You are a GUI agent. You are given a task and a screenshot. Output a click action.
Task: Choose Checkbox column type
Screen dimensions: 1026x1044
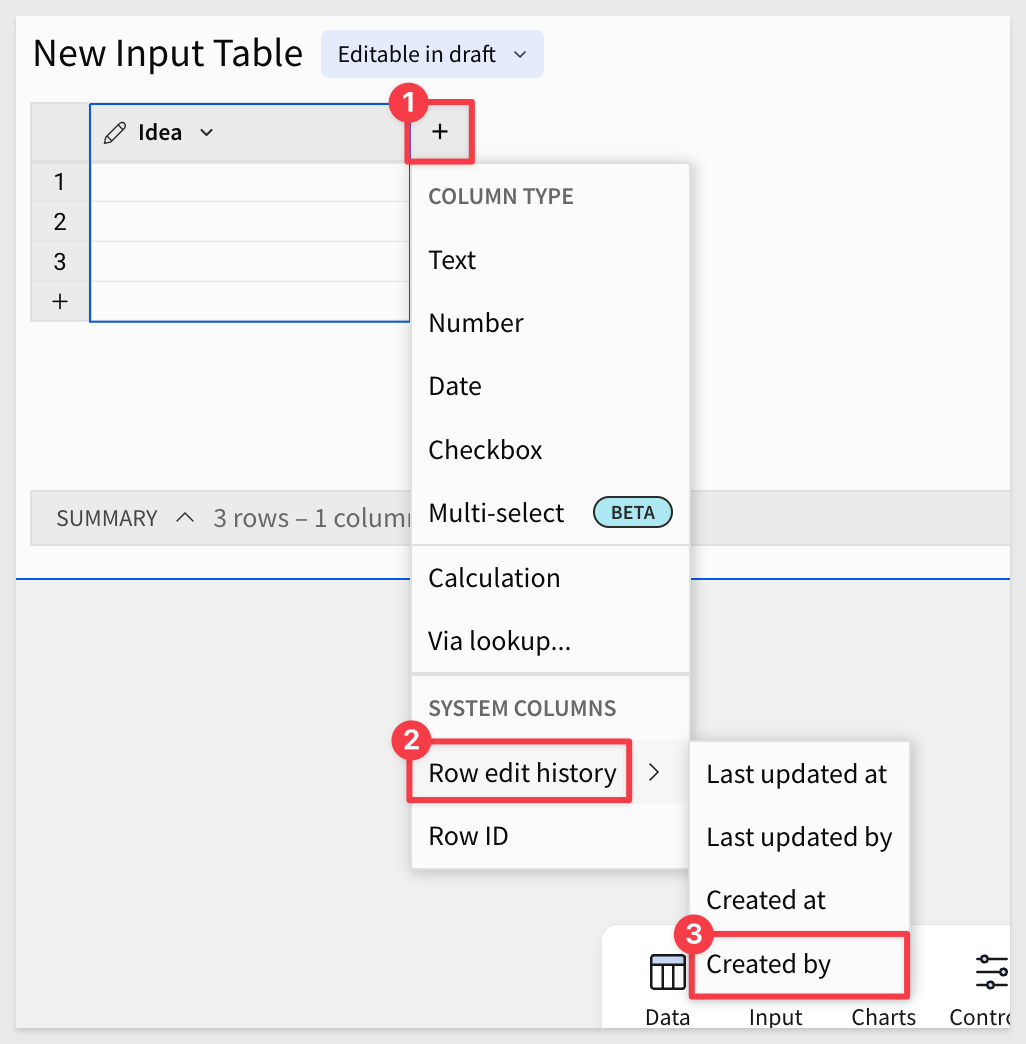[x=550, y=450]
